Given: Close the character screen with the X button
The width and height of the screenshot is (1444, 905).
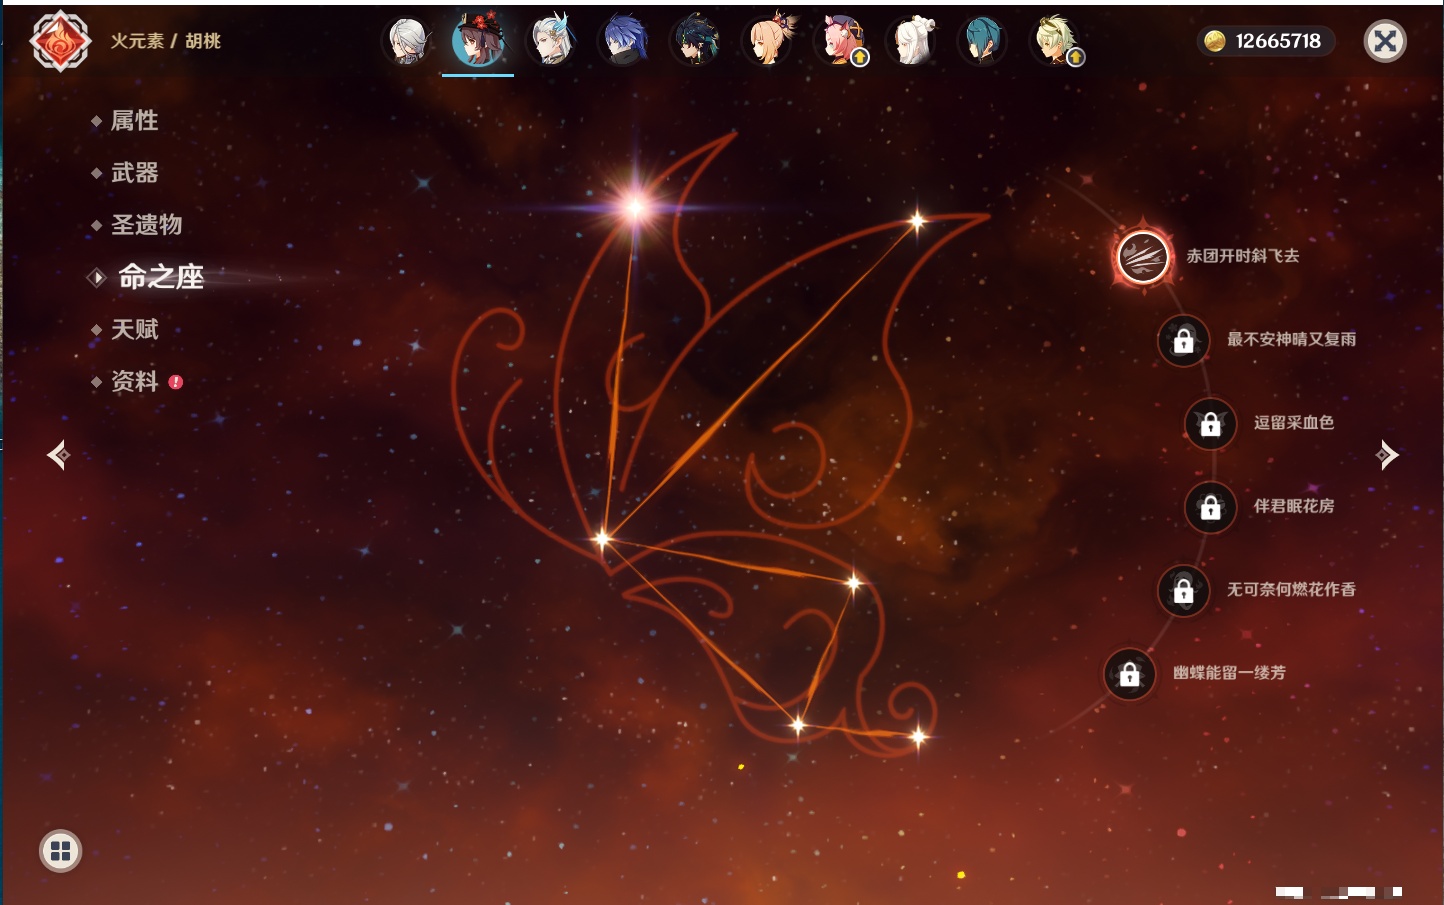Looking at the screenshot, I should [1385, 41].
